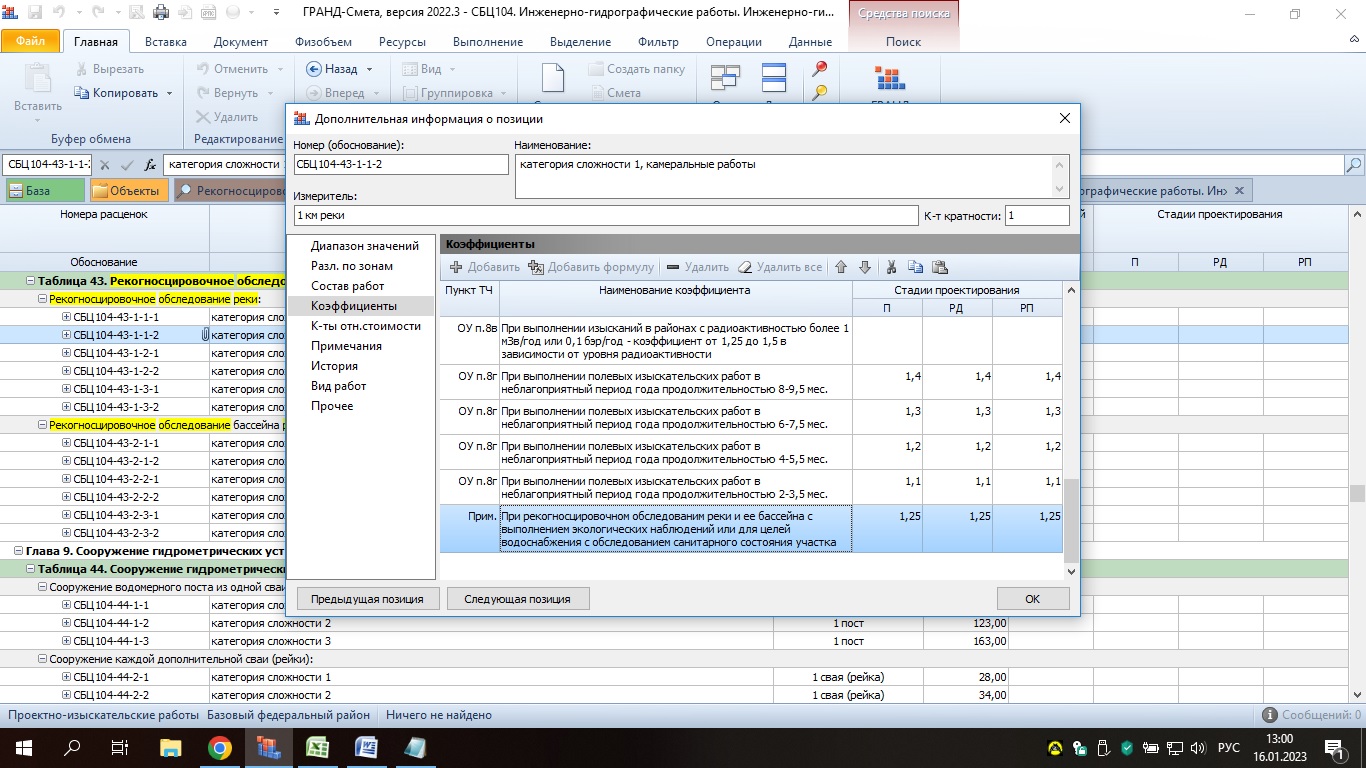Click the copy icon in coefficients toolbar

(x=915, y=267)
